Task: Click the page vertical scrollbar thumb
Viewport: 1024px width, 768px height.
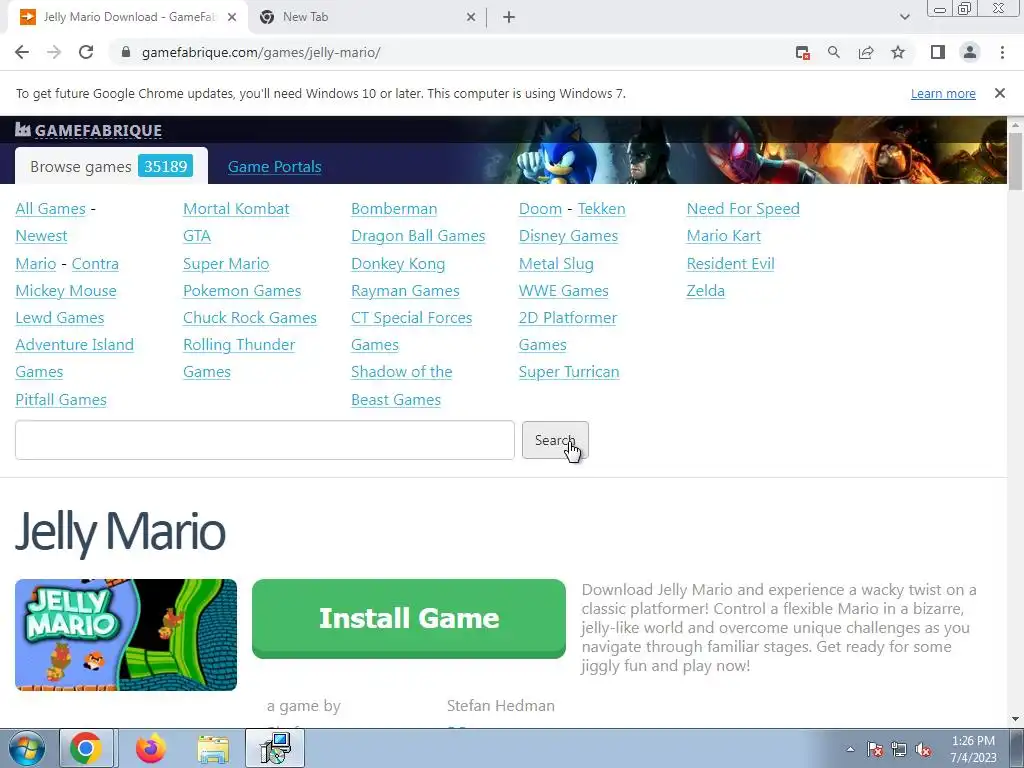Action: [1015, 161]
